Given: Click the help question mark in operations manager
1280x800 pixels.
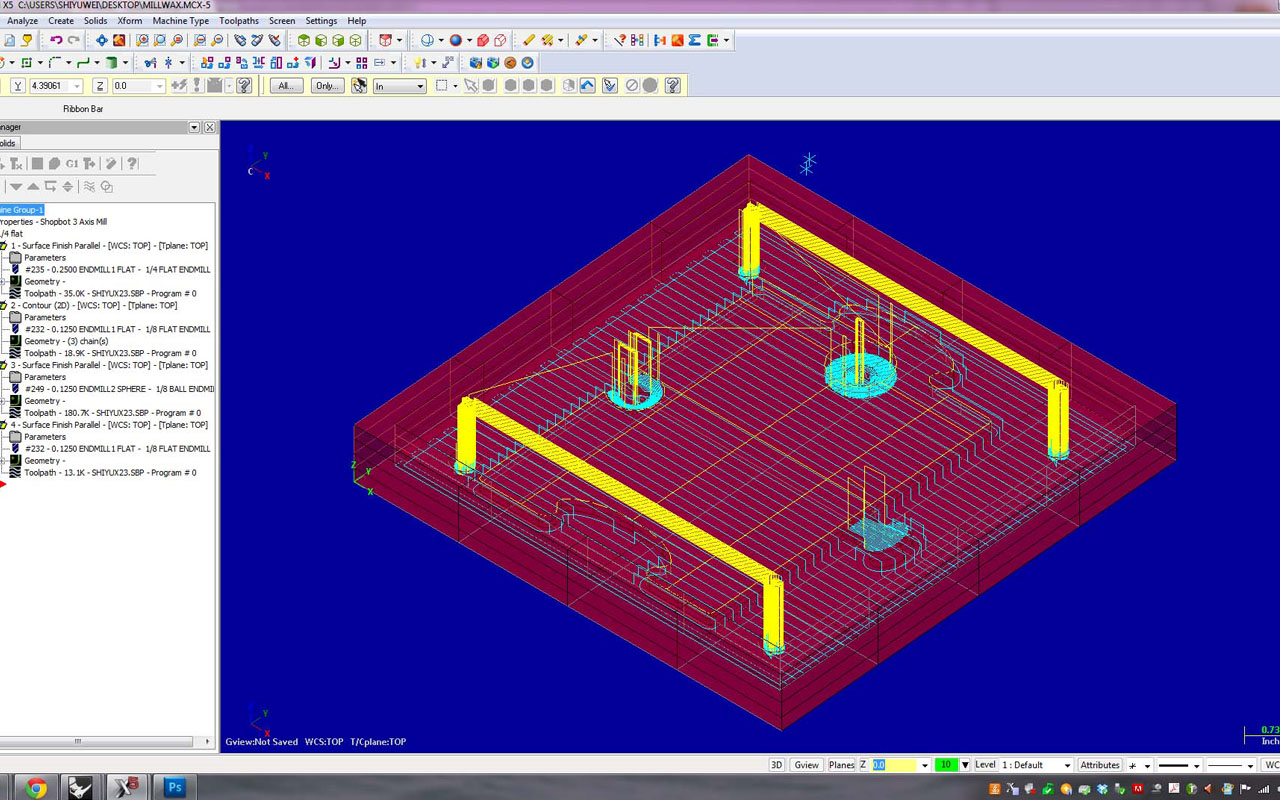Looking at the screenshot, I should coord(132,163).
